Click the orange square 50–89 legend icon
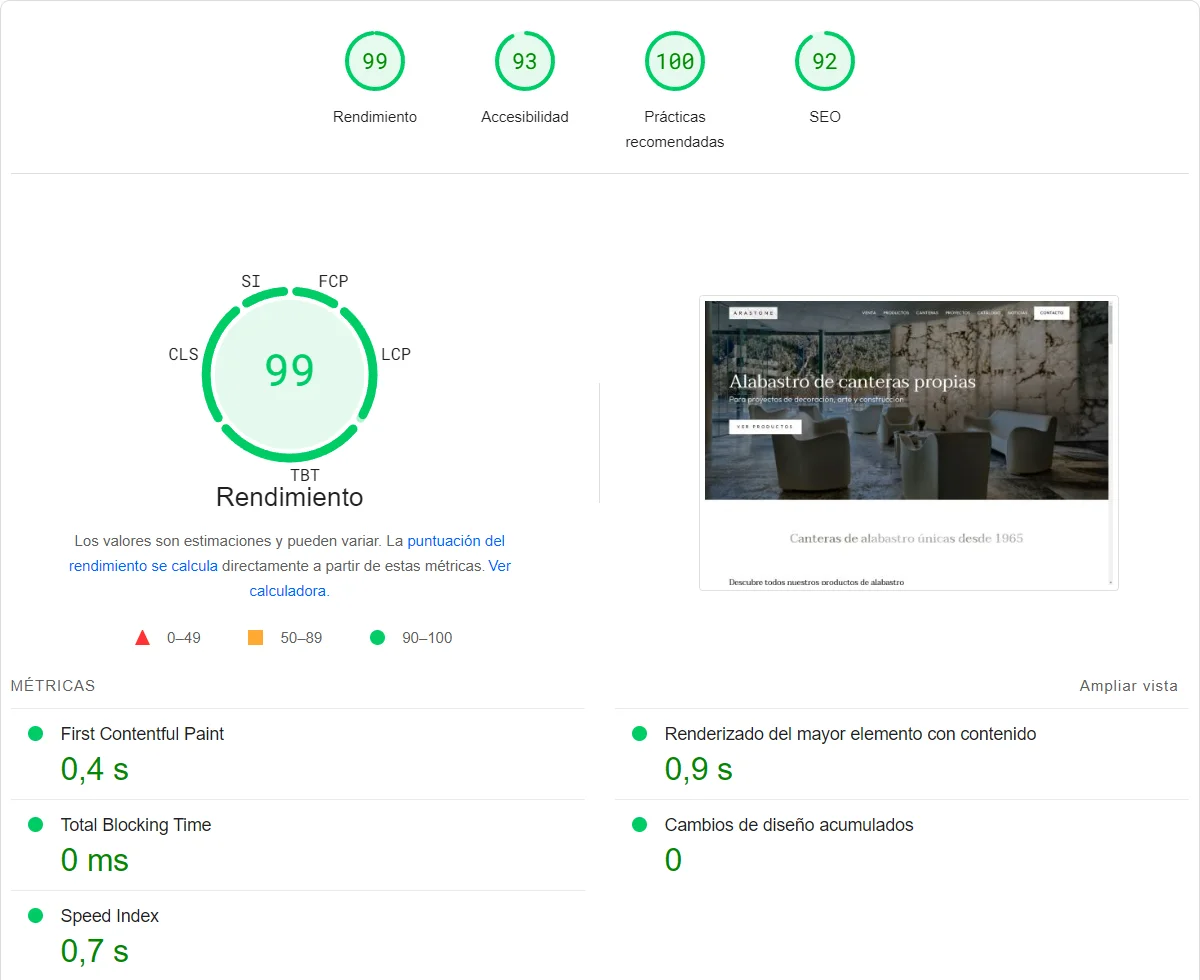Viewport: 1200px width, 980px height. click(255, 638)
